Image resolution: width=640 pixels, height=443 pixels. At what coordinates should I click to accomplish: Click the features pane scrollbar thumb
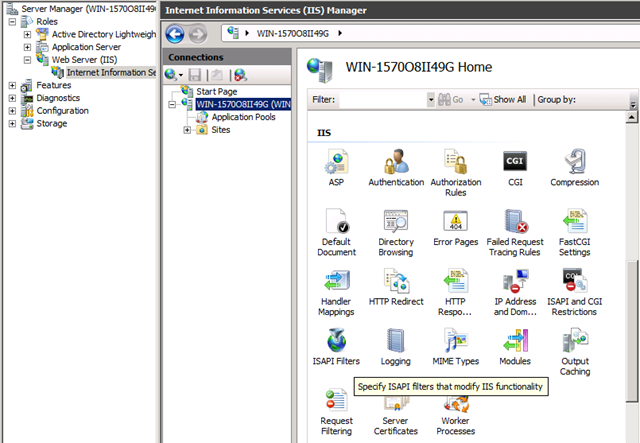[631, 331]
